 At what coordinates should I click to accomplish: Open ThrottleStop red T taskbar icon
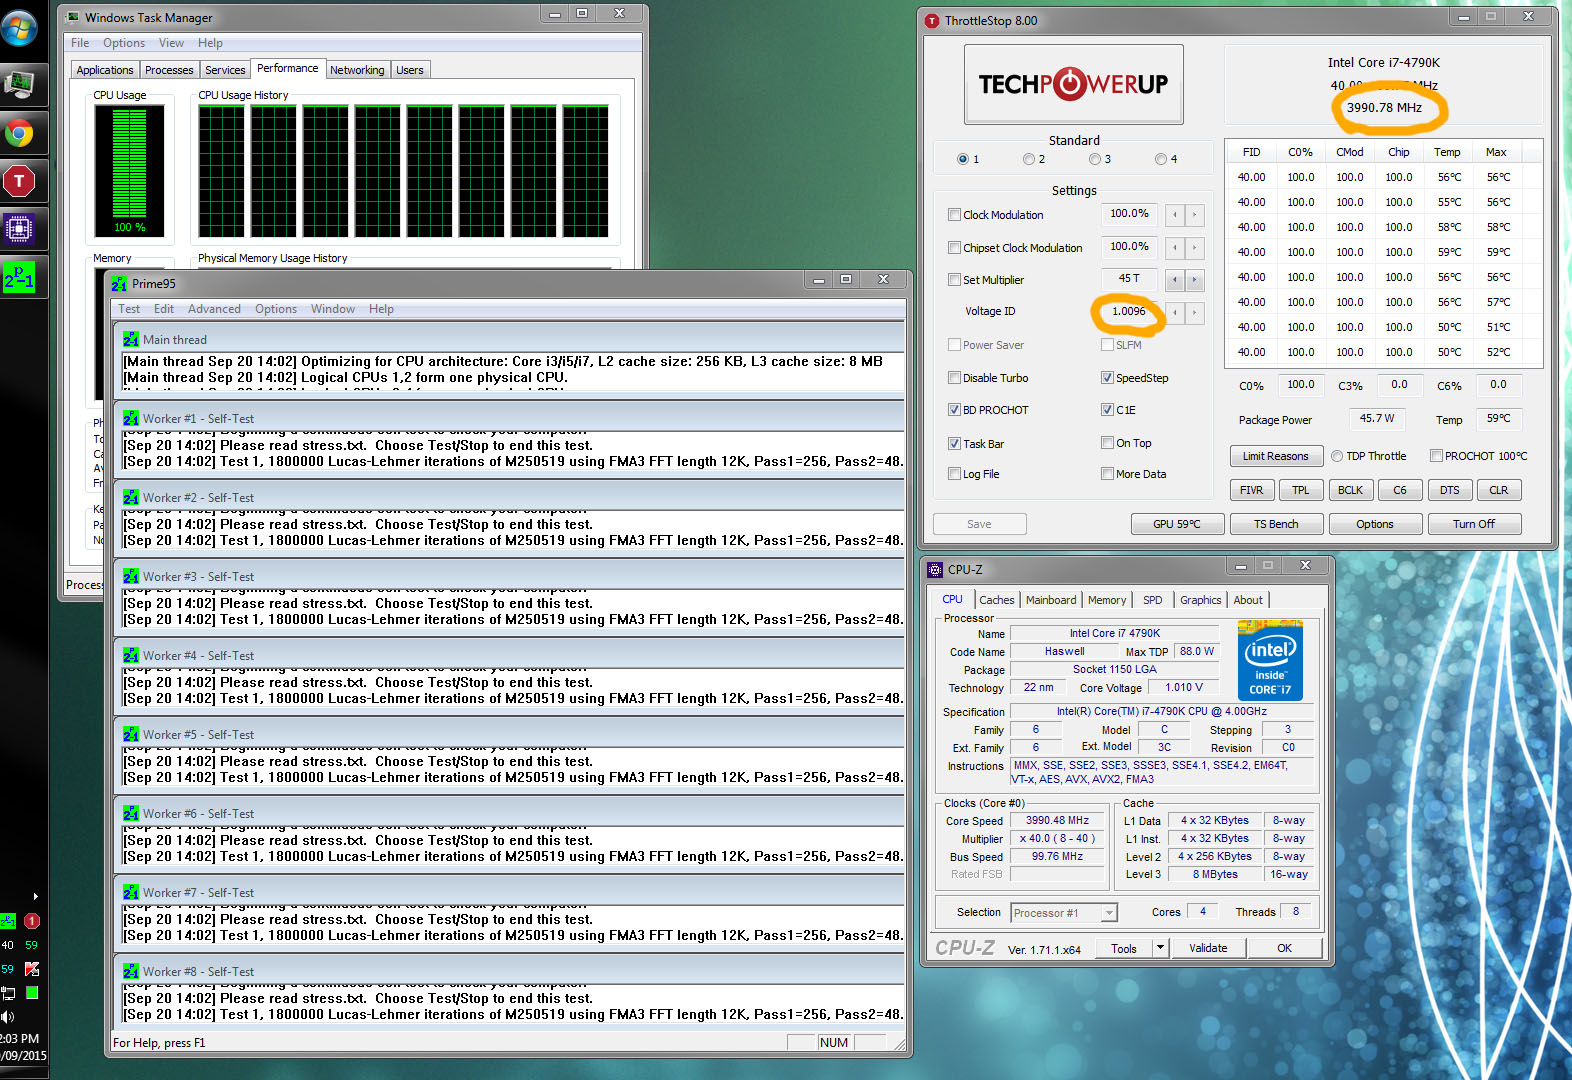[19, 181]
